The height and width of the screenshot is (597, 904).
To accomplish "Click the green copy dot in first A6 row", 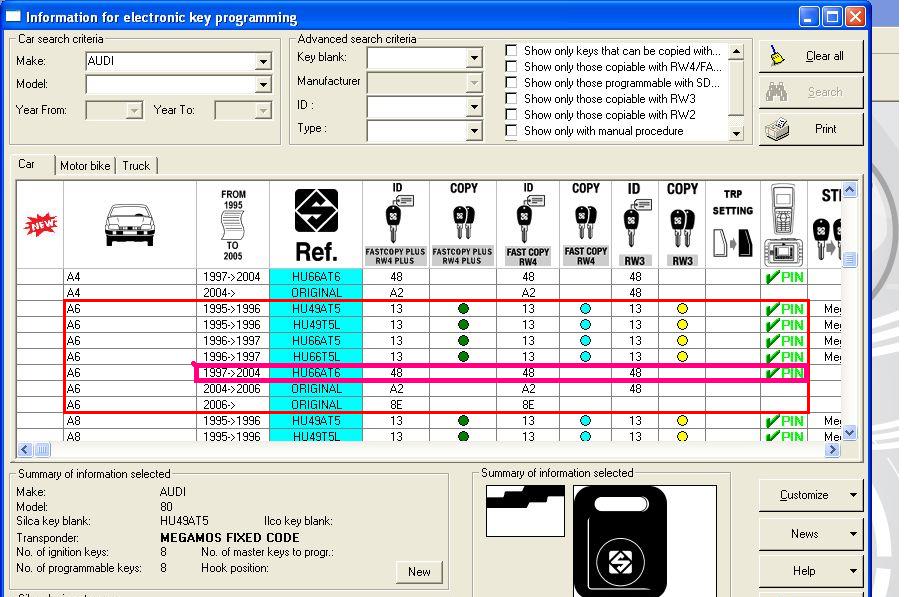I will click(x=463, y=309).
